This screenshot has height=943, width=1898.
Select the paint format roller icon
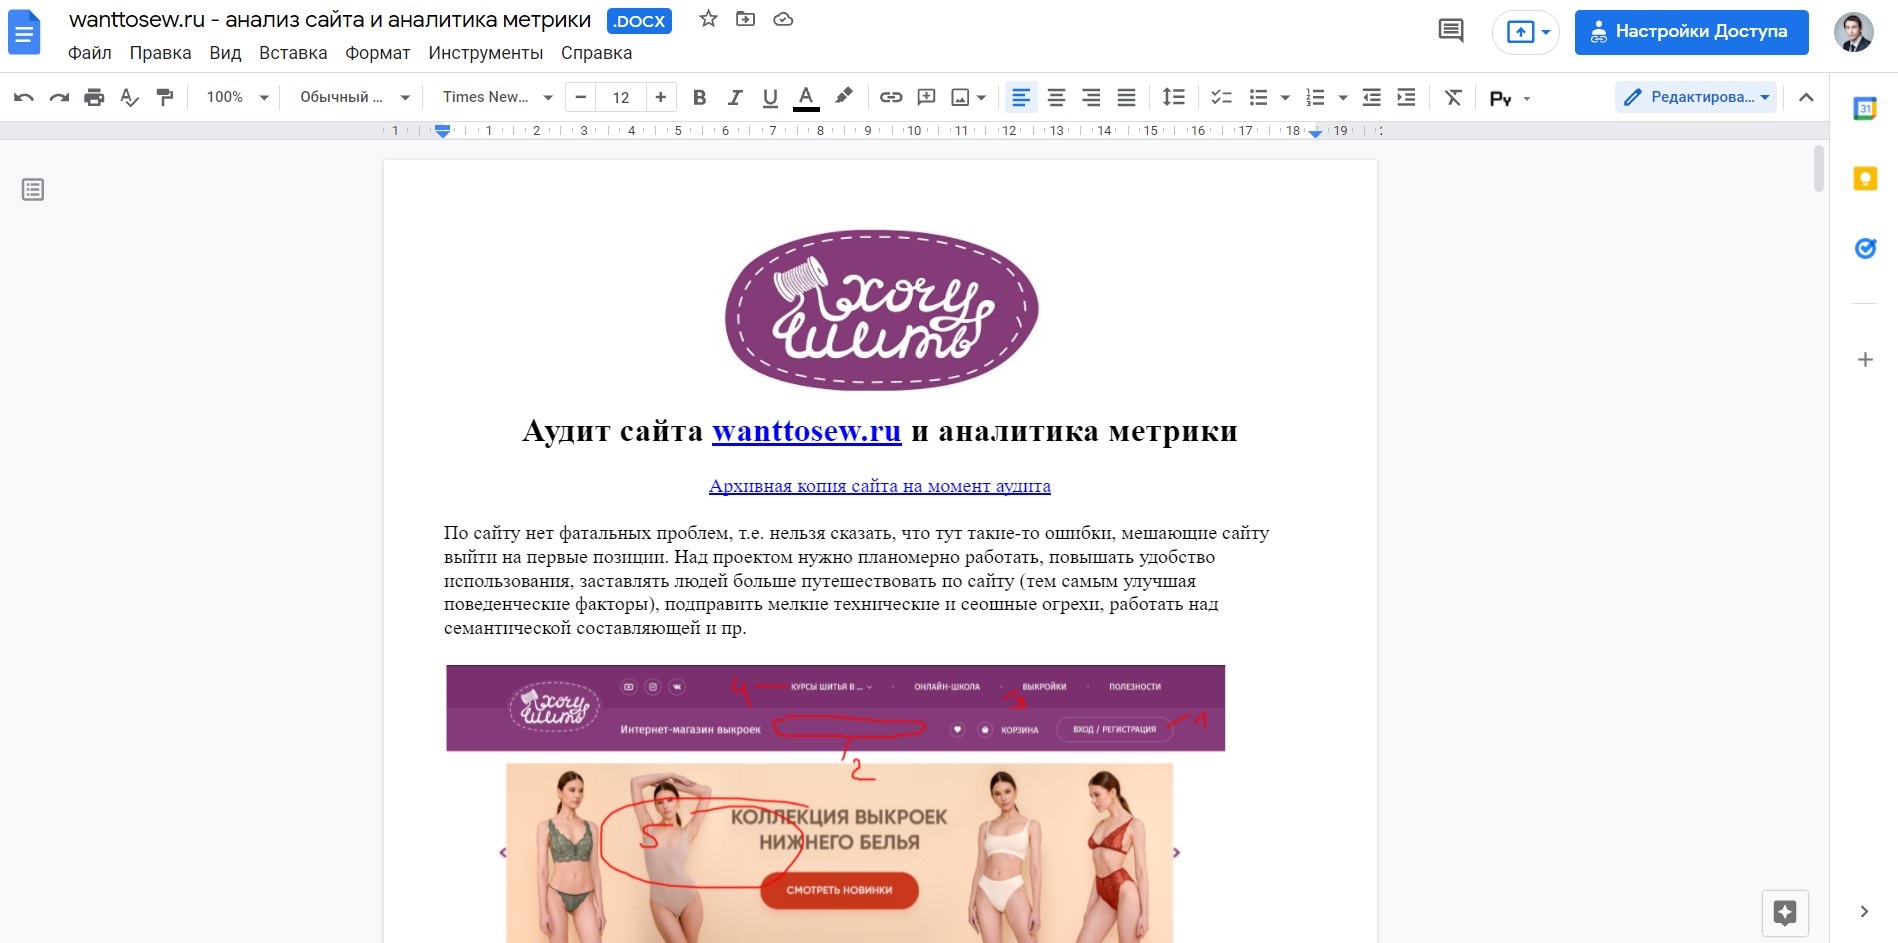(x=165, y=97)
